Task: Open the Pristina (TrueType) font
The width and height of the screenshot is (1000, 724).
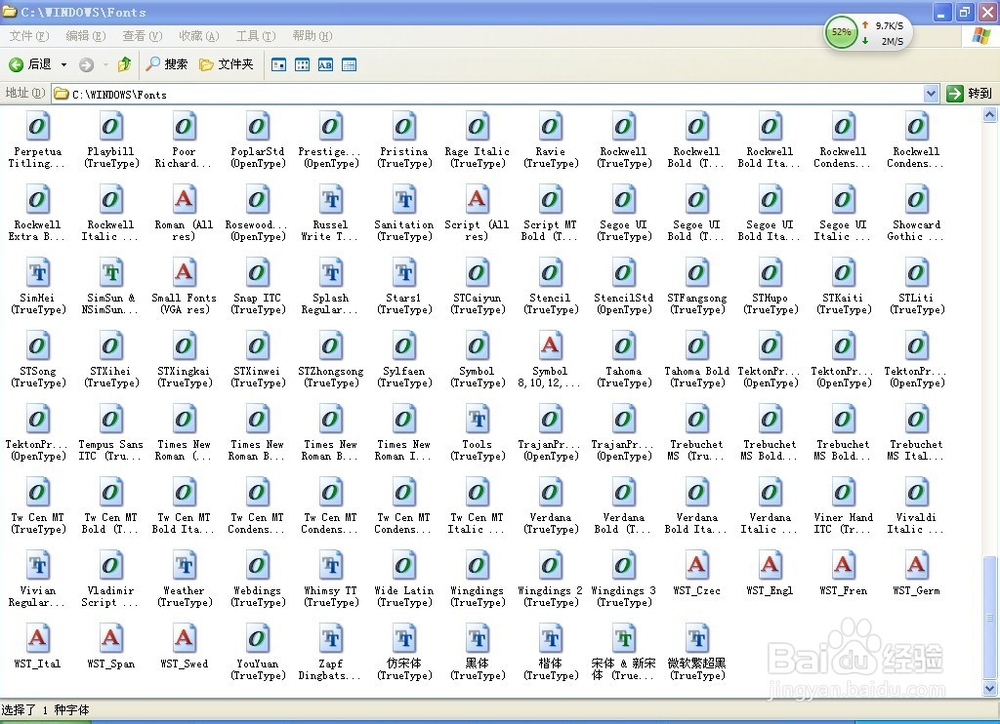Action: click(404, 126)
